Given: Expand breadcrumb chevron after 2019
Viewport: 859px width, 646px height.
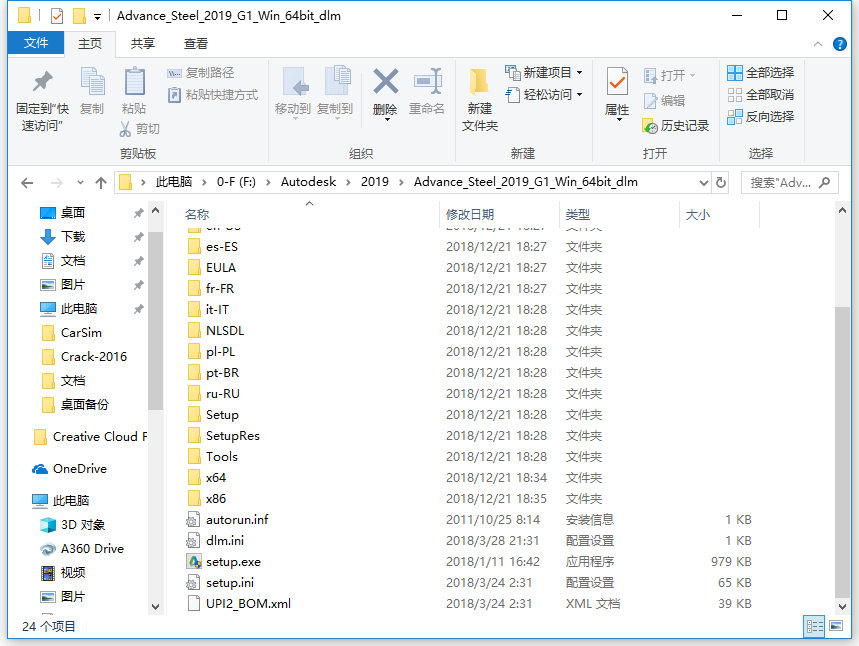Looking at the screenshot, I should 402,182.
